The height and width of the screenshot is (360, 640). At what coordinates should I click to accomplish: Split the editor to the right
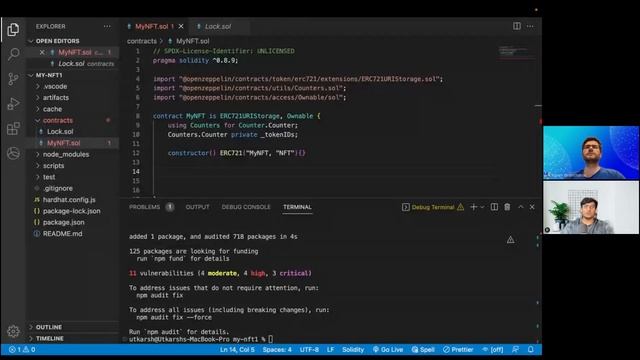coord(517,26)
